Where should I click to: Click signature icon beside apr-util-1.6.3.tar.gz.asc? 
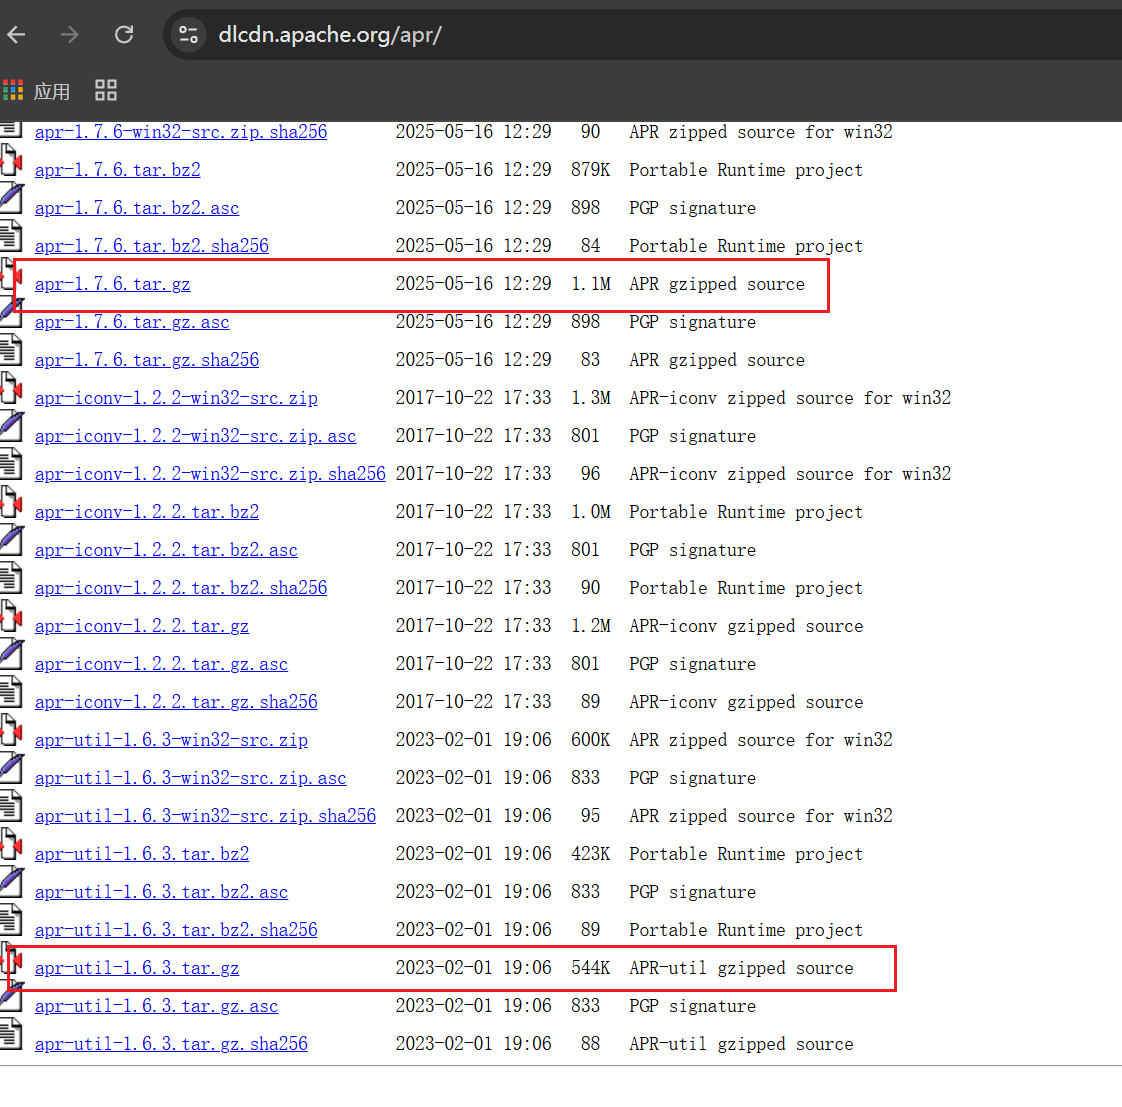[x=11, y=996]
